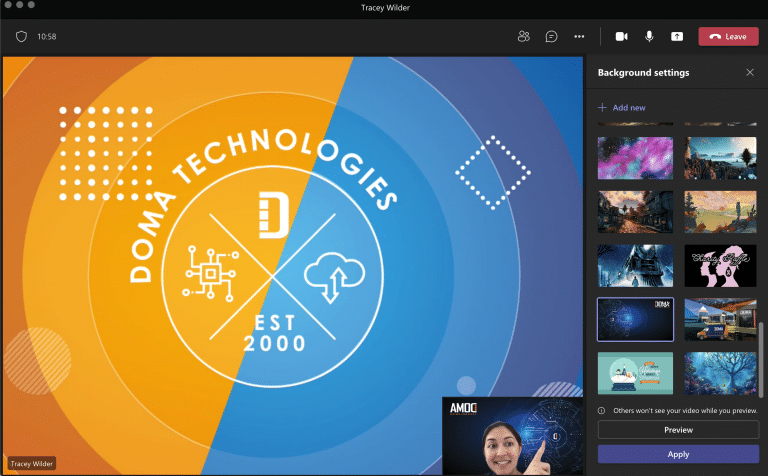Open the meeting chat icon

[552, 36]
